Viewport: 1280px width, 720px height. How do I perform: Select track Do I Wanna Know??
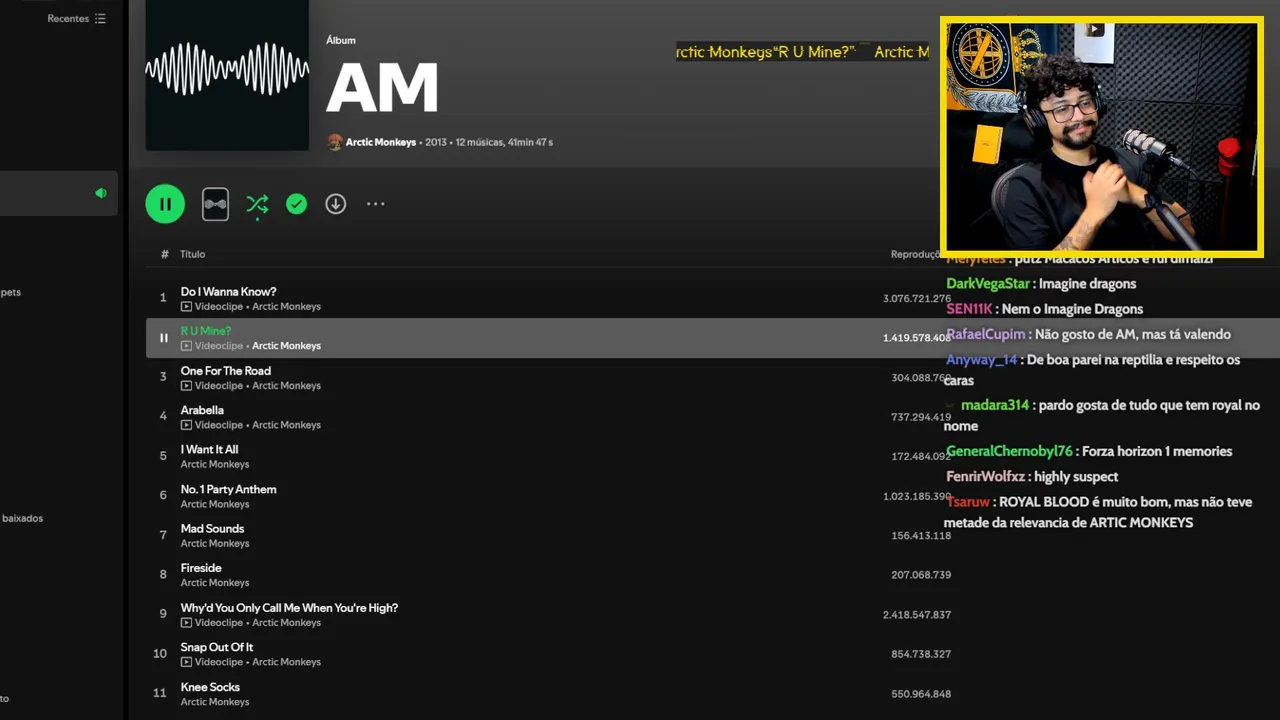click(228, 292)
